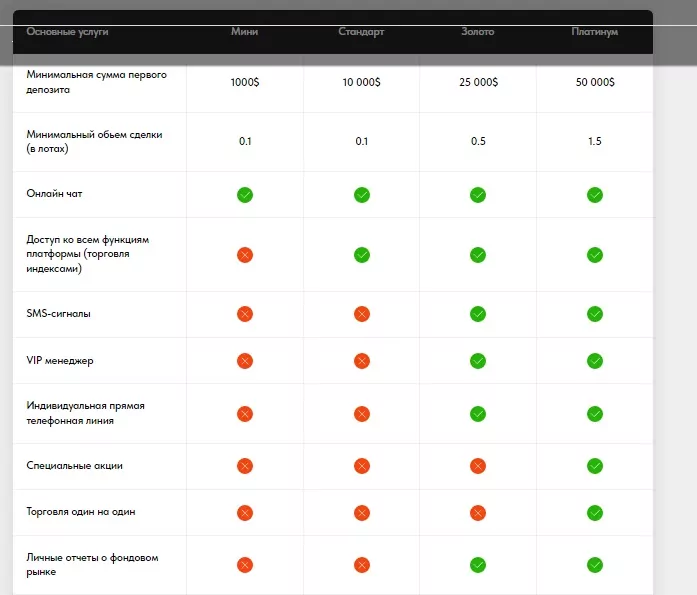
Task: Click red cross for VIP менеджер under Стандарт
Action: click(x=362, y=361)
